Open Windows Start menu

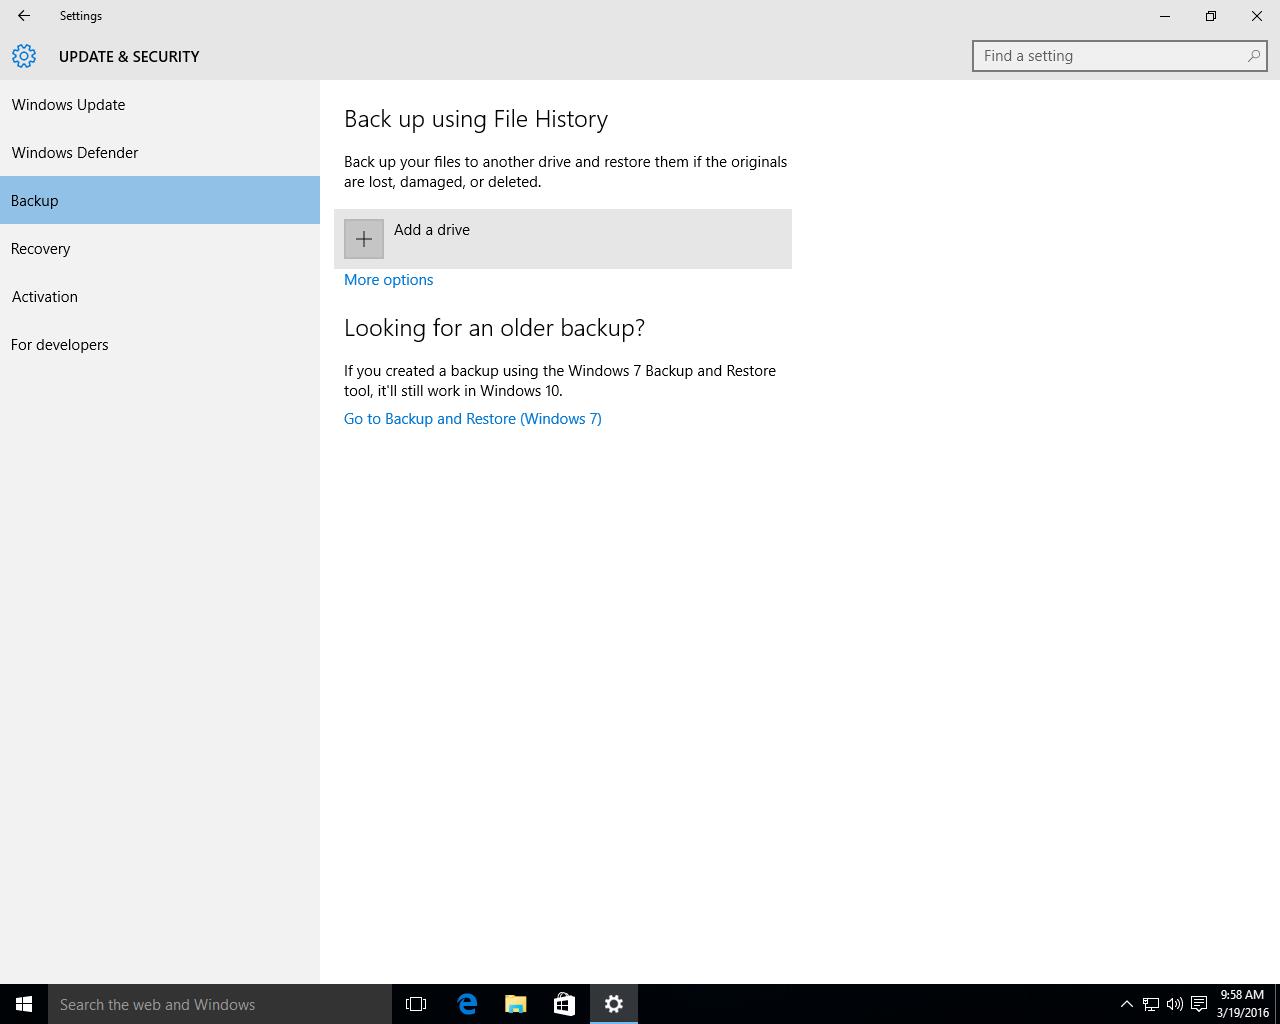click(x=24, y=1004)
